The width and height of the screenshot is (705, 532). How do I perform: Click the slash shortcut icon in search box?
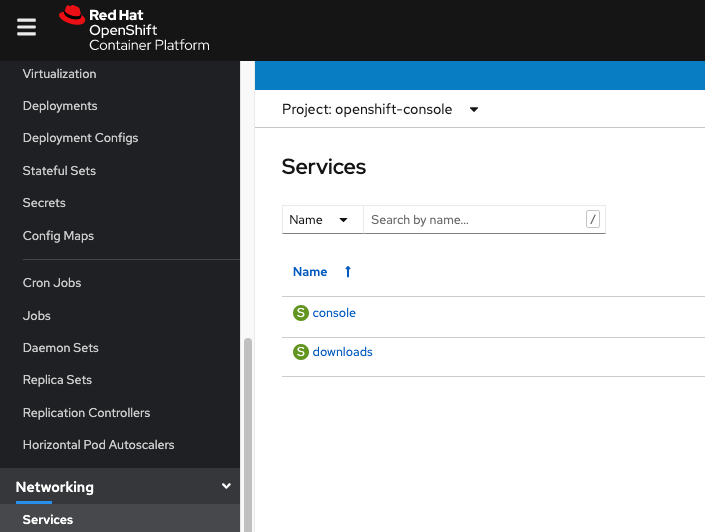[x=593, y=220]
